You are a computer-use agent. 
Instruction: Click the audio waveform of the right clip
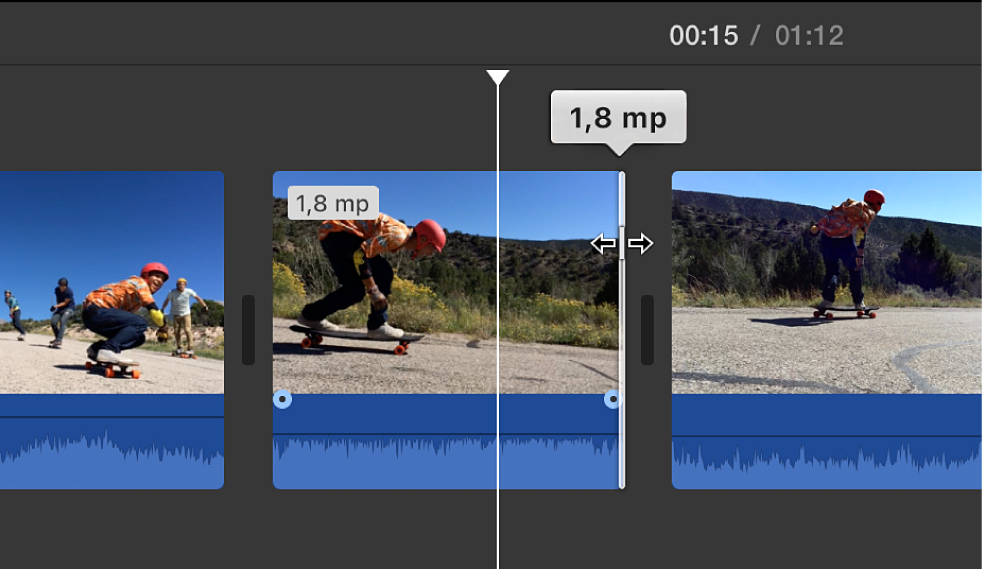click(x=826, y=461)
